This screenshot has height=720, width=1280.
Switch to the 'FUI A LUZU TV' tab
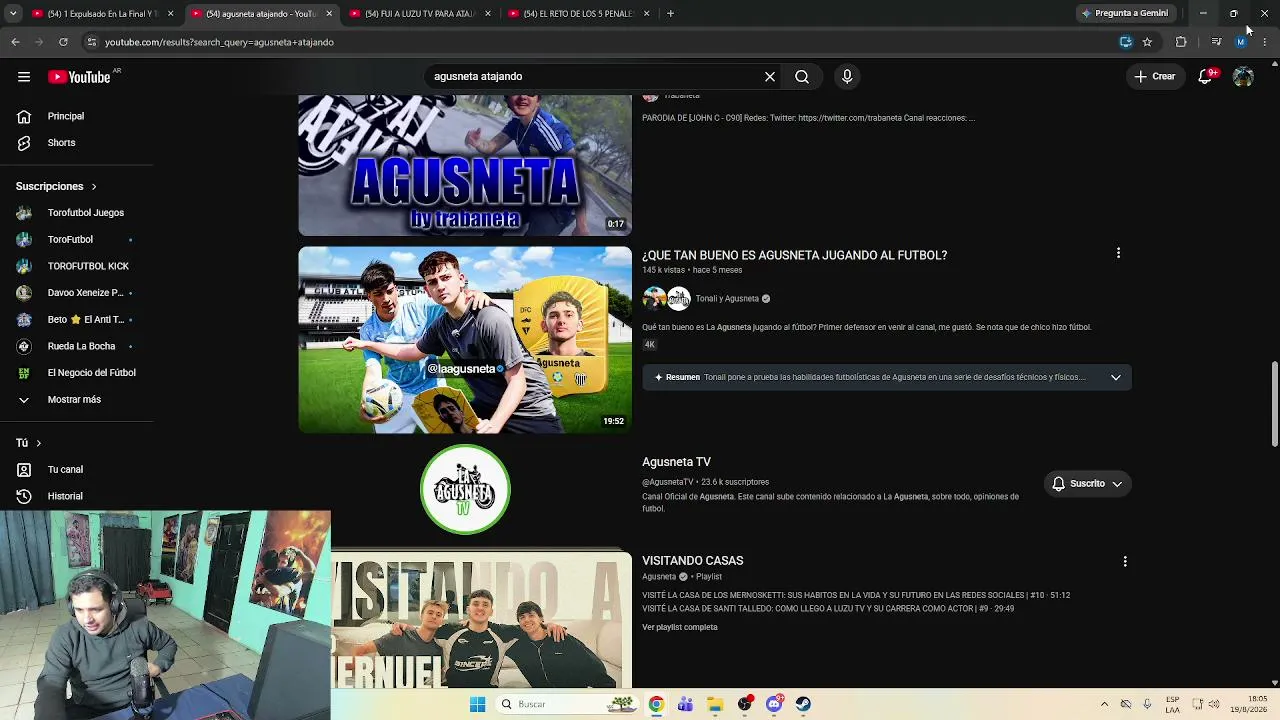[418, 14]
